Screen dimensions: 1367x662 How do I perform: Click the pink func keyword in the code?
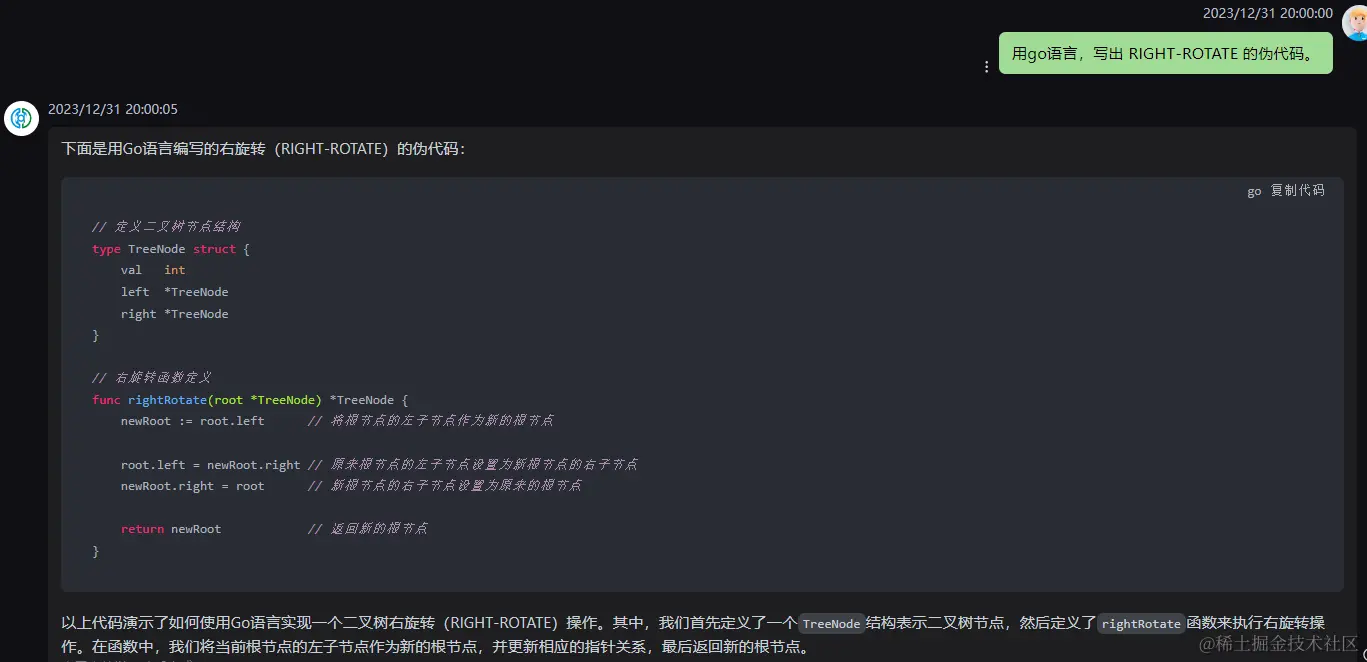point(105,399)
